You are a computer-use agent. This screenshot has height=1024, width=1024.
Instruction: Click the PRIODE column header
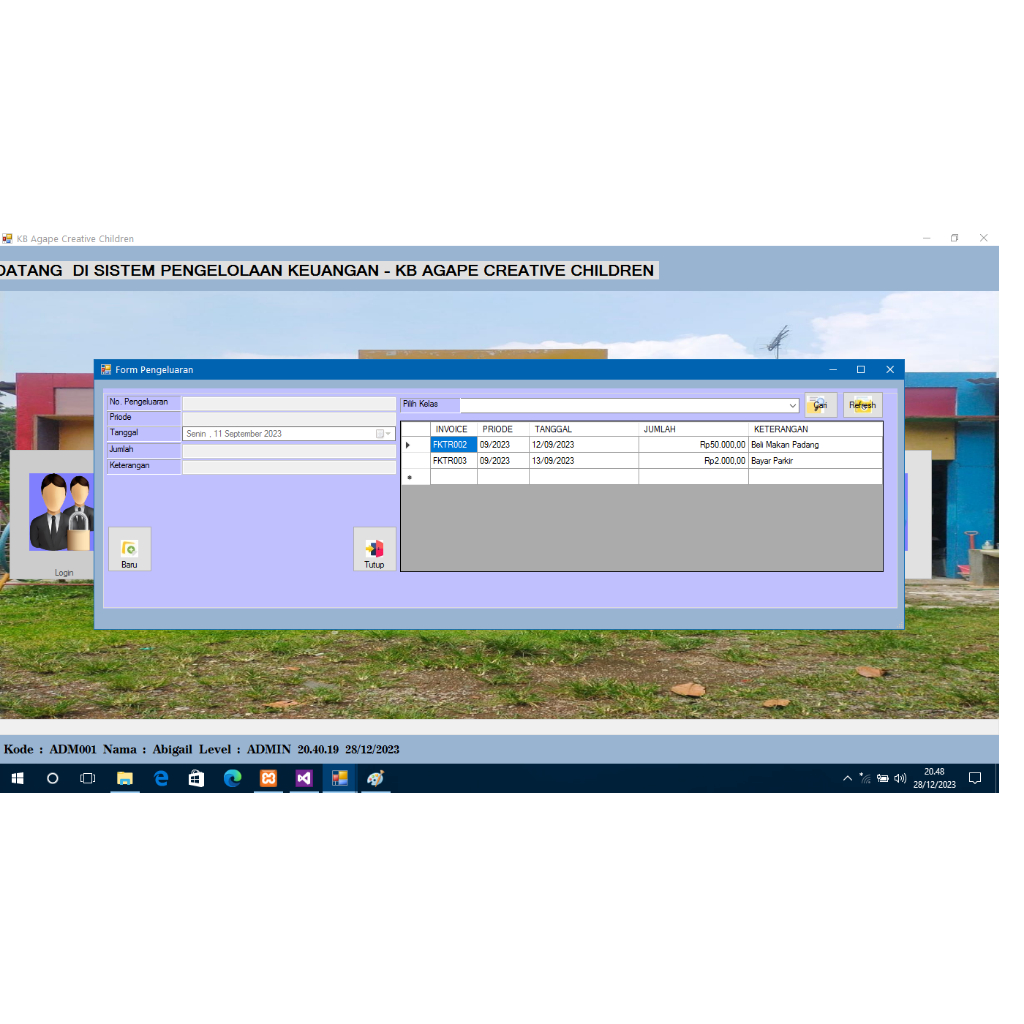[504, 429]
